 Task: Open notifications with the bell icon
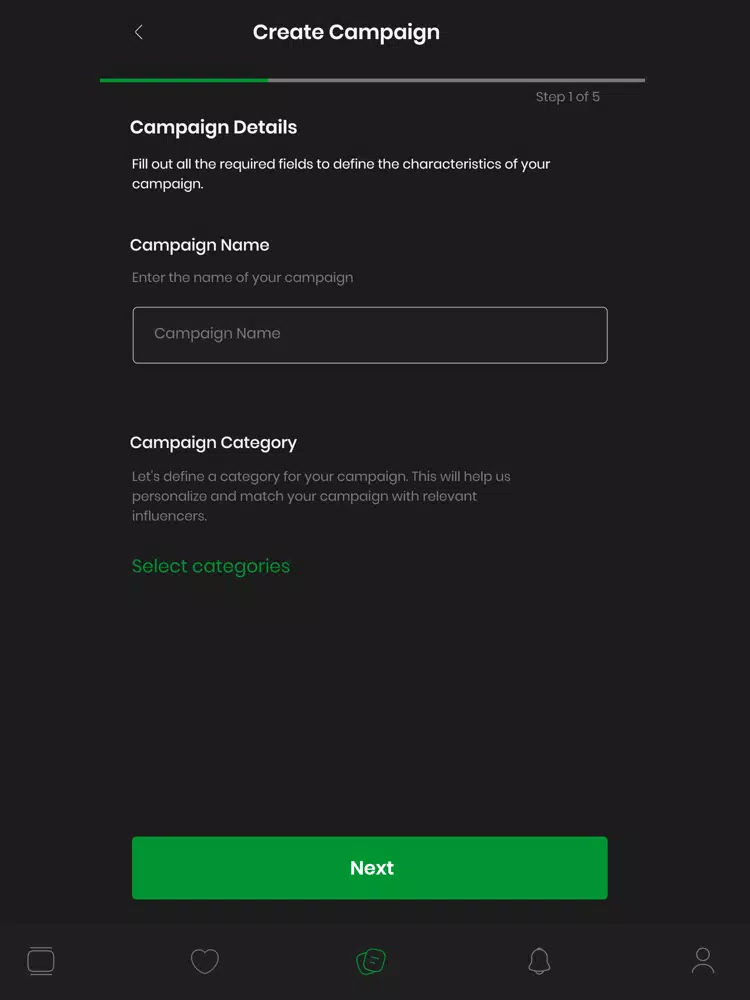point(539,960)
